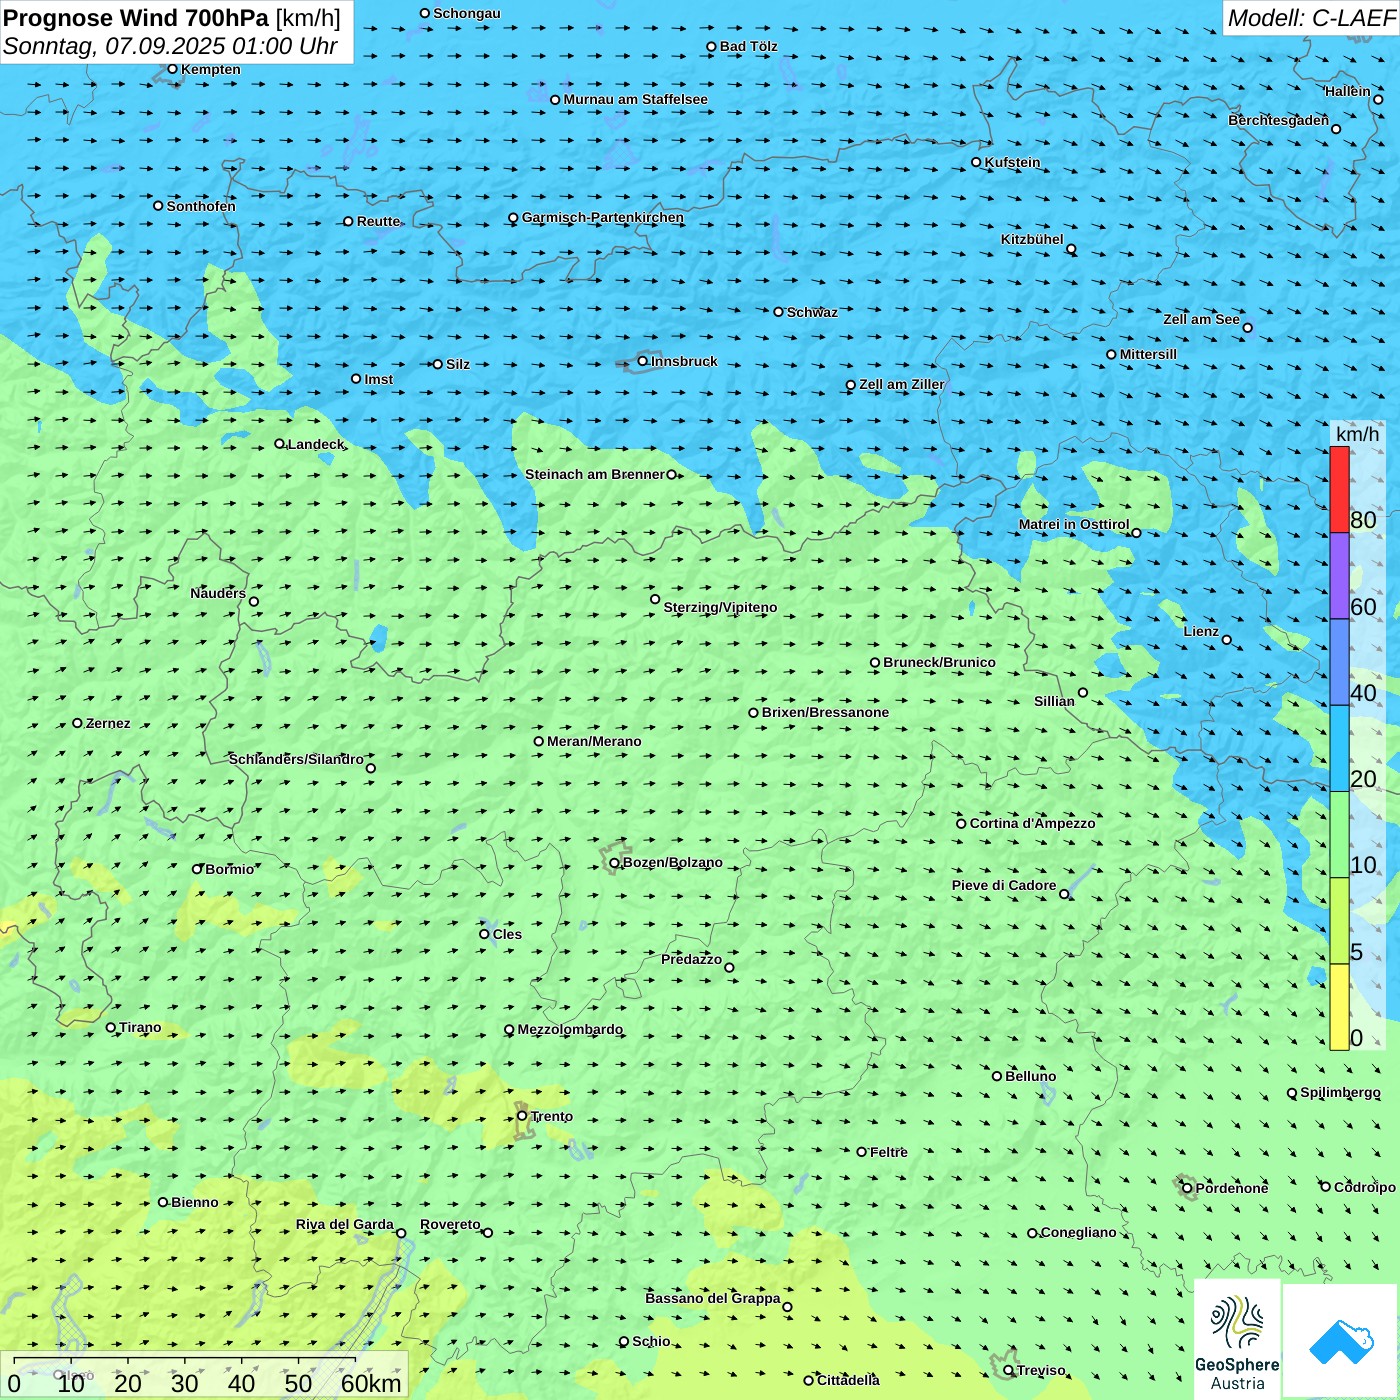Viewport: 1400px width, 1400px height.
Task: Click the 'Sterzing/Vipiteno' label
Action: pyautogui.click(x=720, y=607)
